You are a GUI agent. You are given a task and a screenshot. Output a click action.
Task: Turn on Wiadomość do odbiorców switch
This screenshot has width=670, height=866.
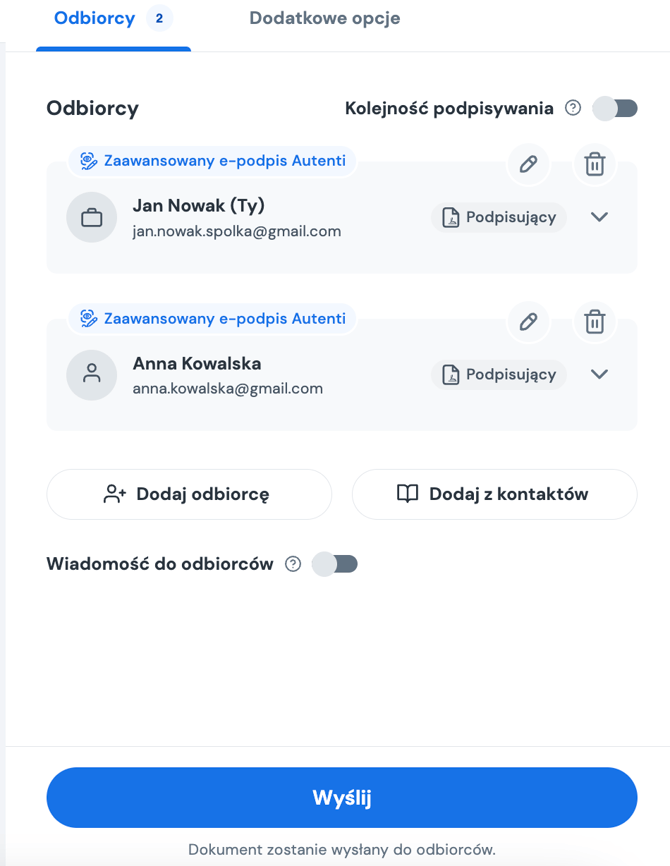335,564
